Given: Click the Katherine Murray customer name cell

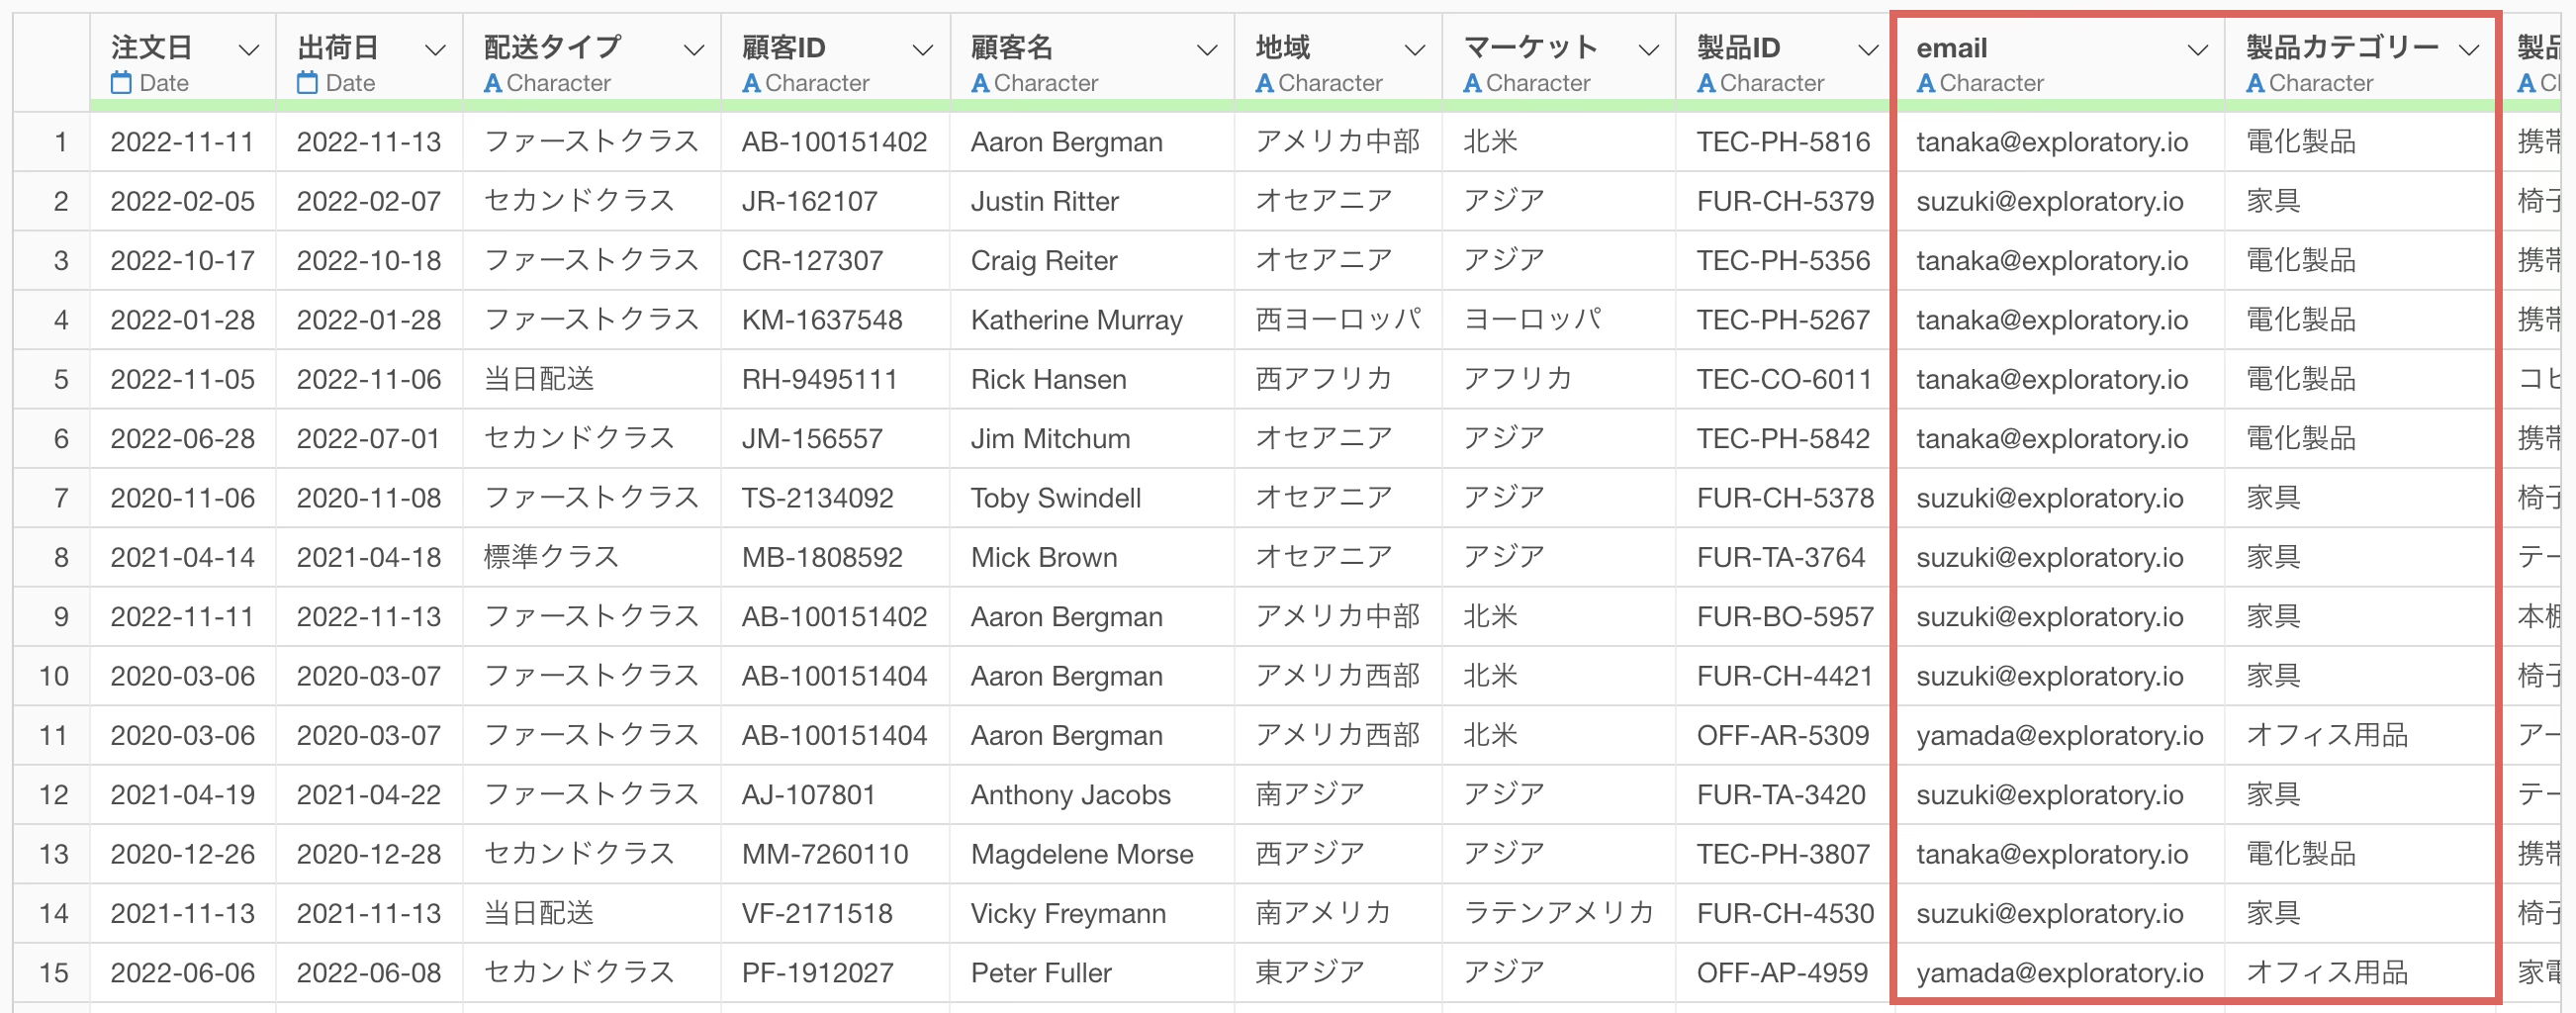Looking at the screenshot, I should pos(1076,320).
